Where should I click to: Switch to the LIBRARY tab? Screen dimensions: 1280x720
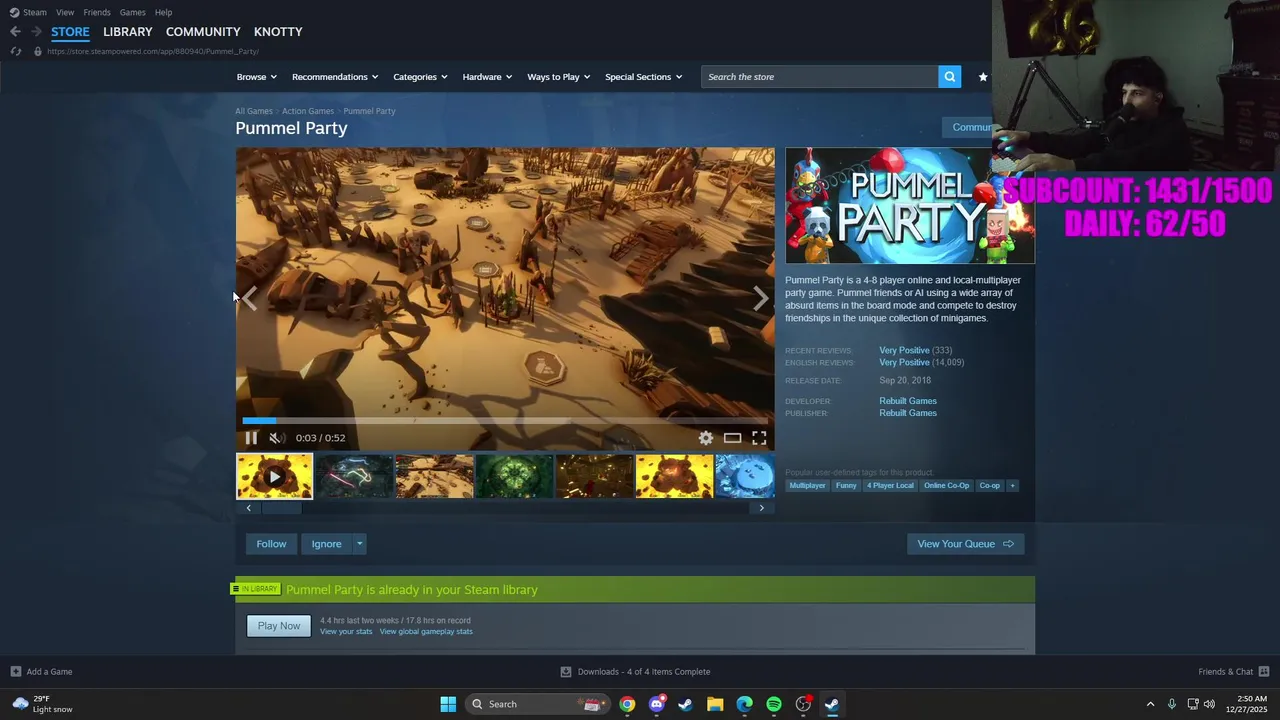coord(128,32)
